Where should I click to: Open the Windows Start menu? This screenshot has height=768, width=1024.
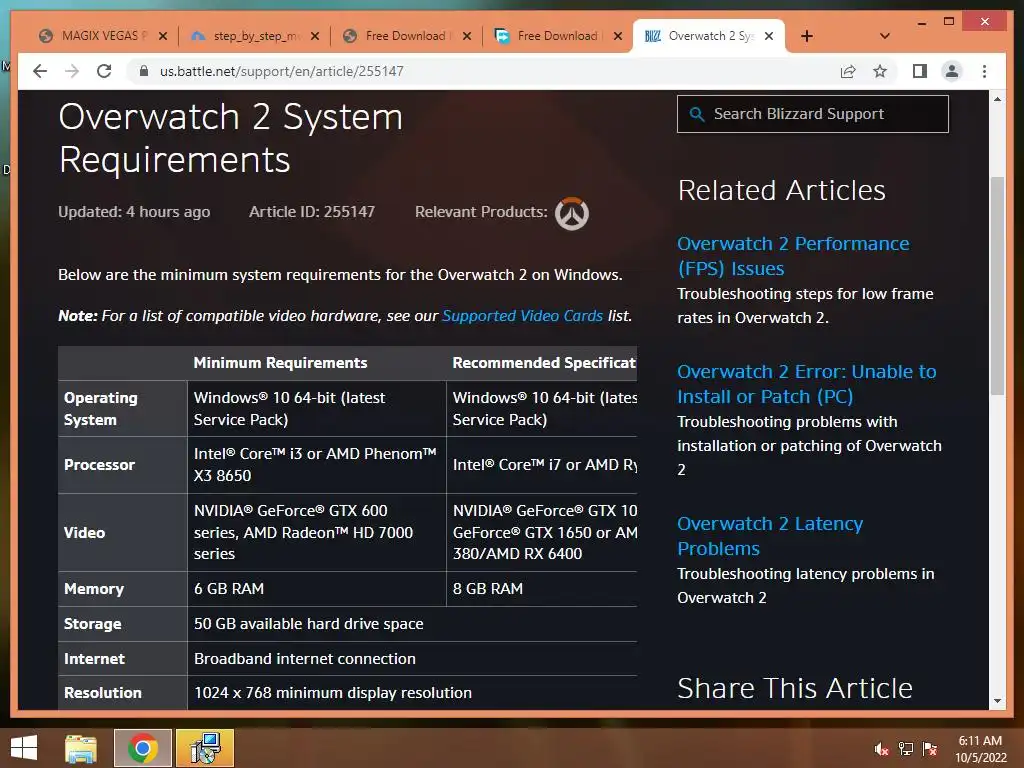24,748
